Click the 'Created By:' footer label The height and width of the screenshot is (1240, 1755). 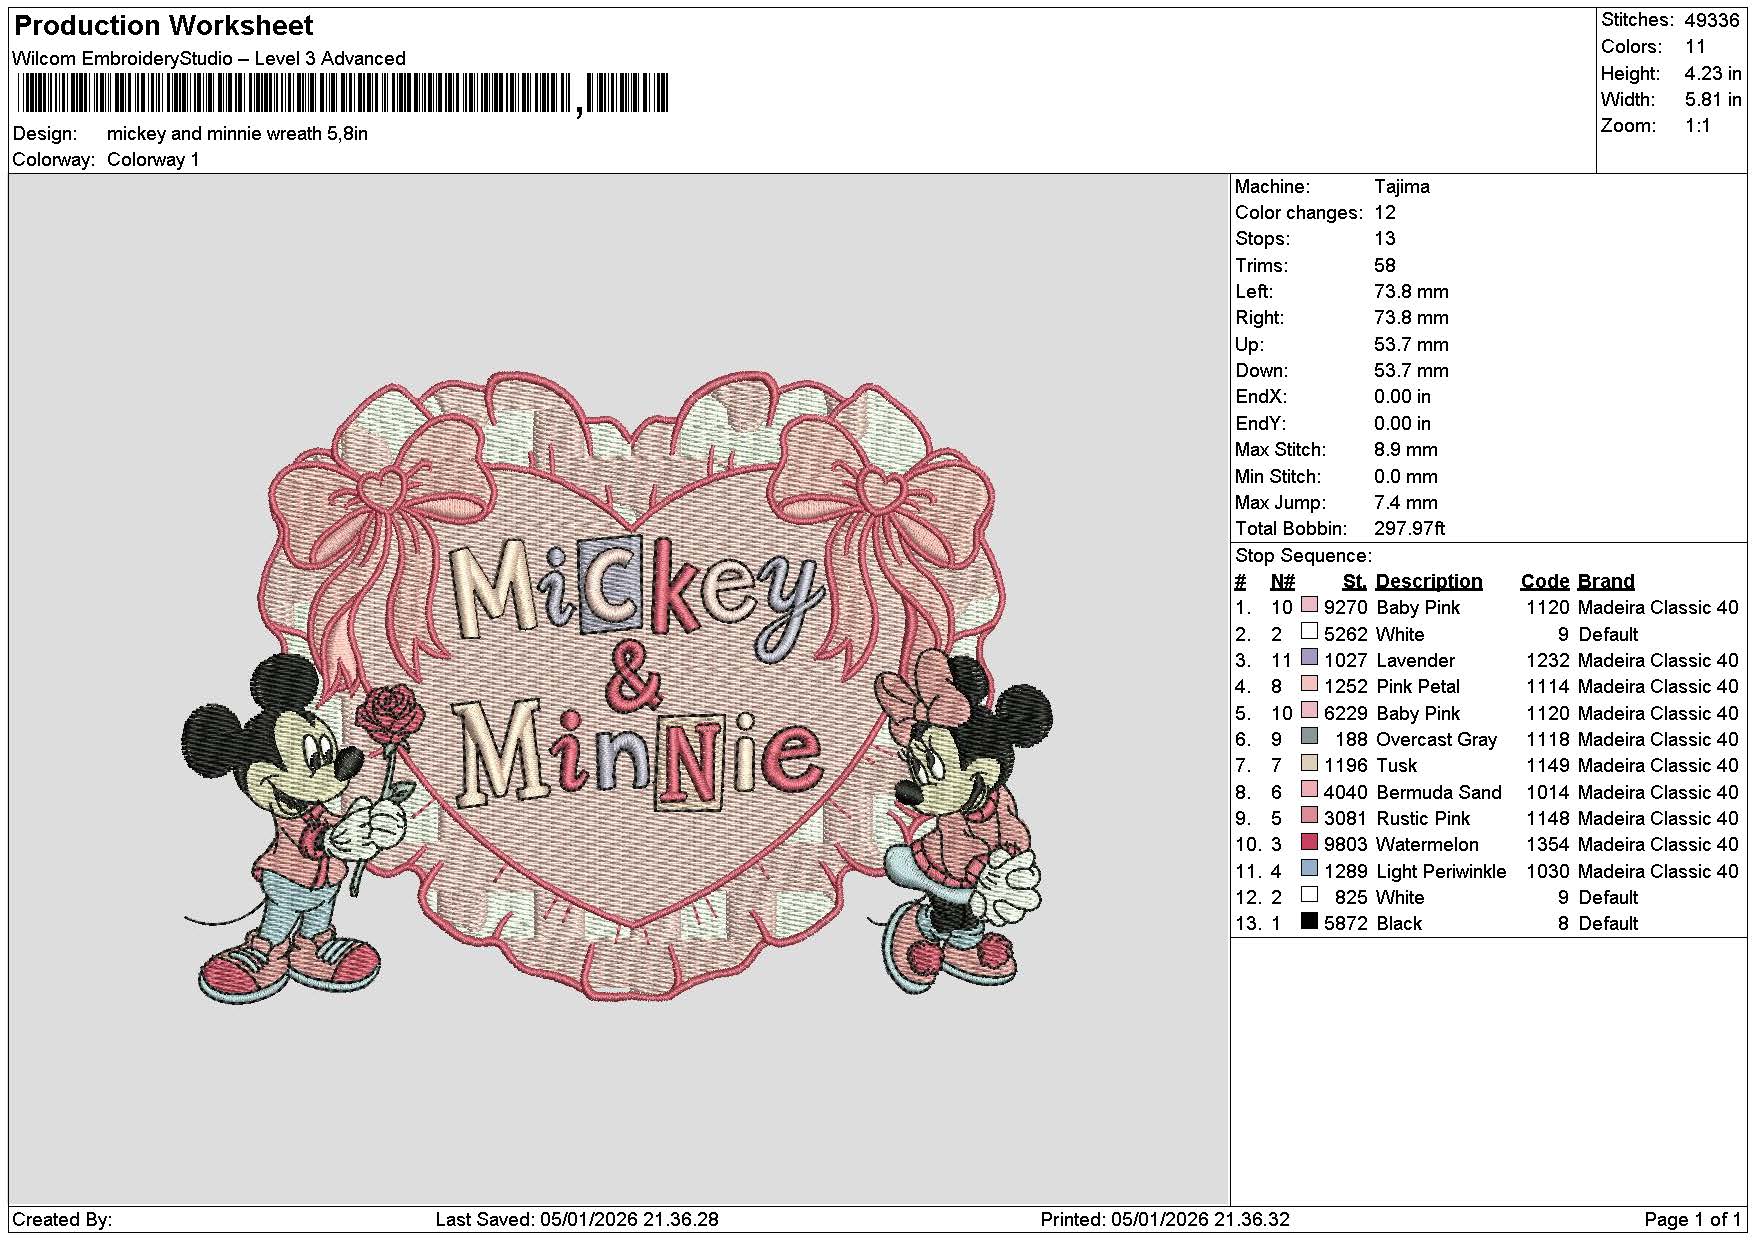62,1219
